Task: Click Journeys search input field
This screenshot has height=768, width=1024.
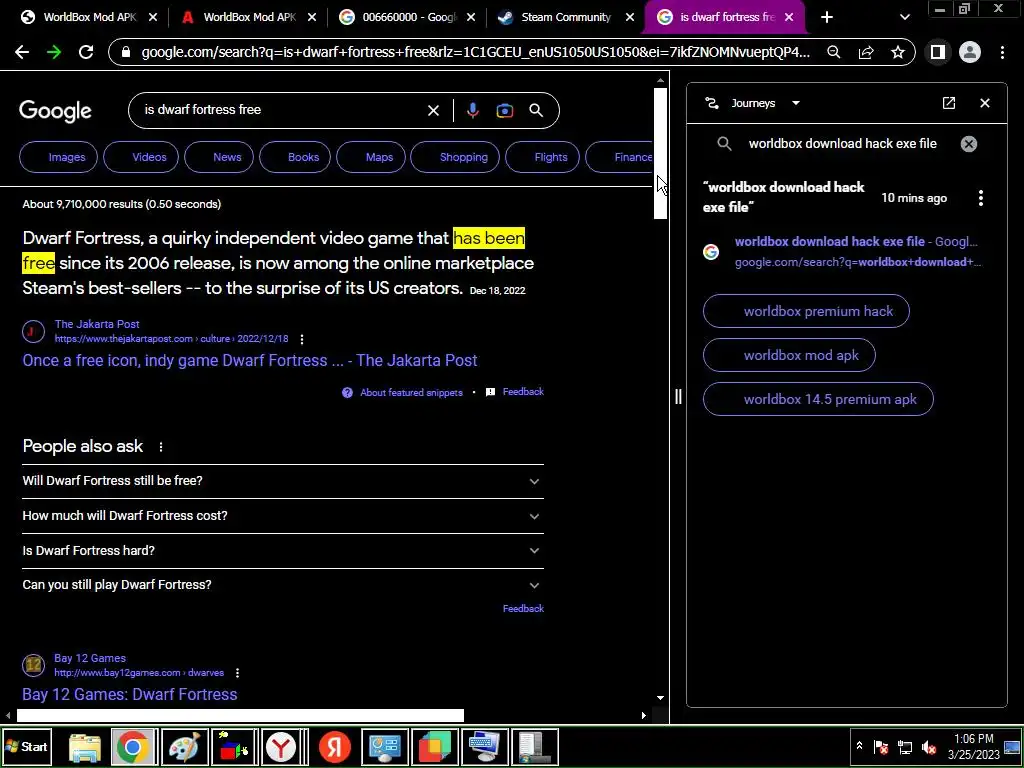Action: click(x=842, y=144)
